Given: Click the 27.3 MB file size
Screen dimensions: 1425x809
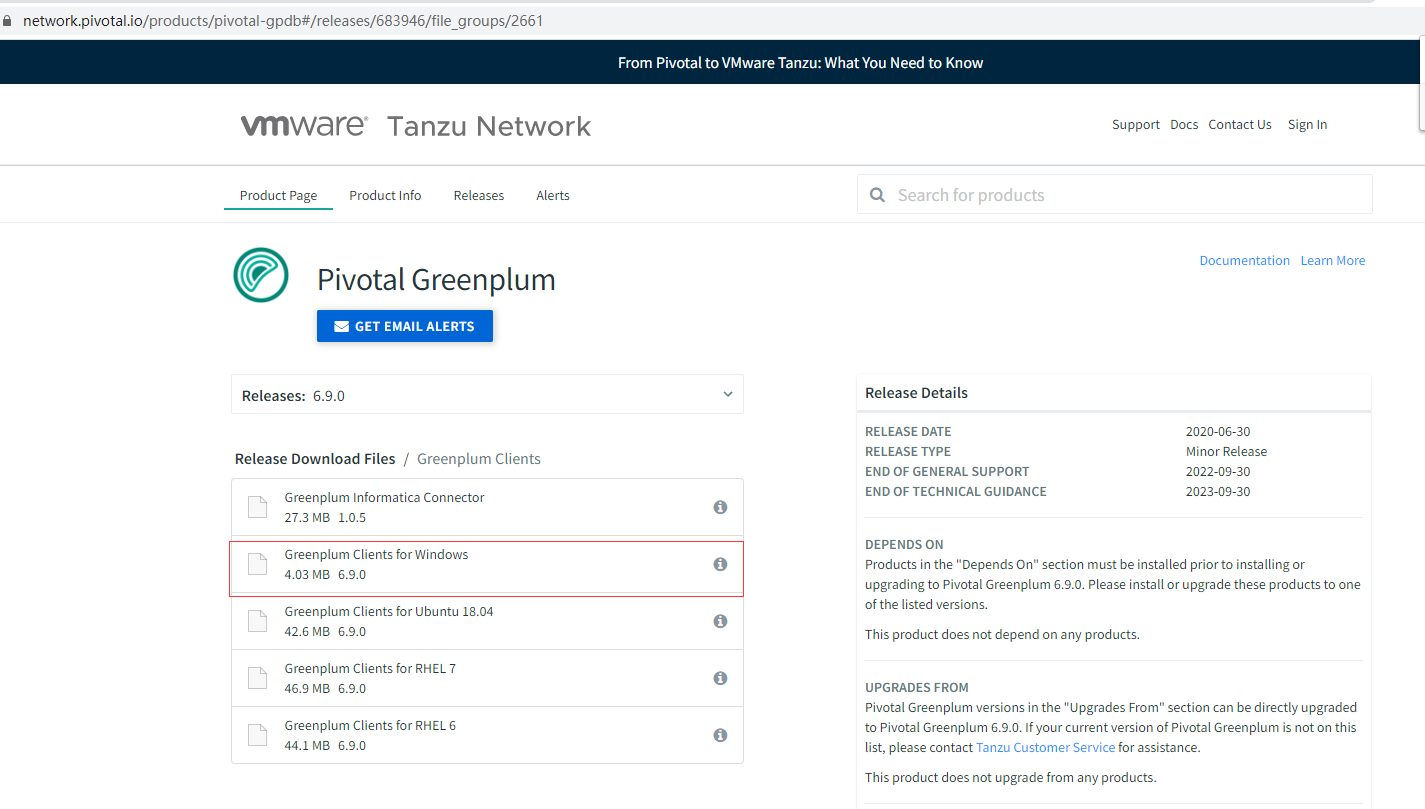Looking at the screenshot, I should coord(307,518).
